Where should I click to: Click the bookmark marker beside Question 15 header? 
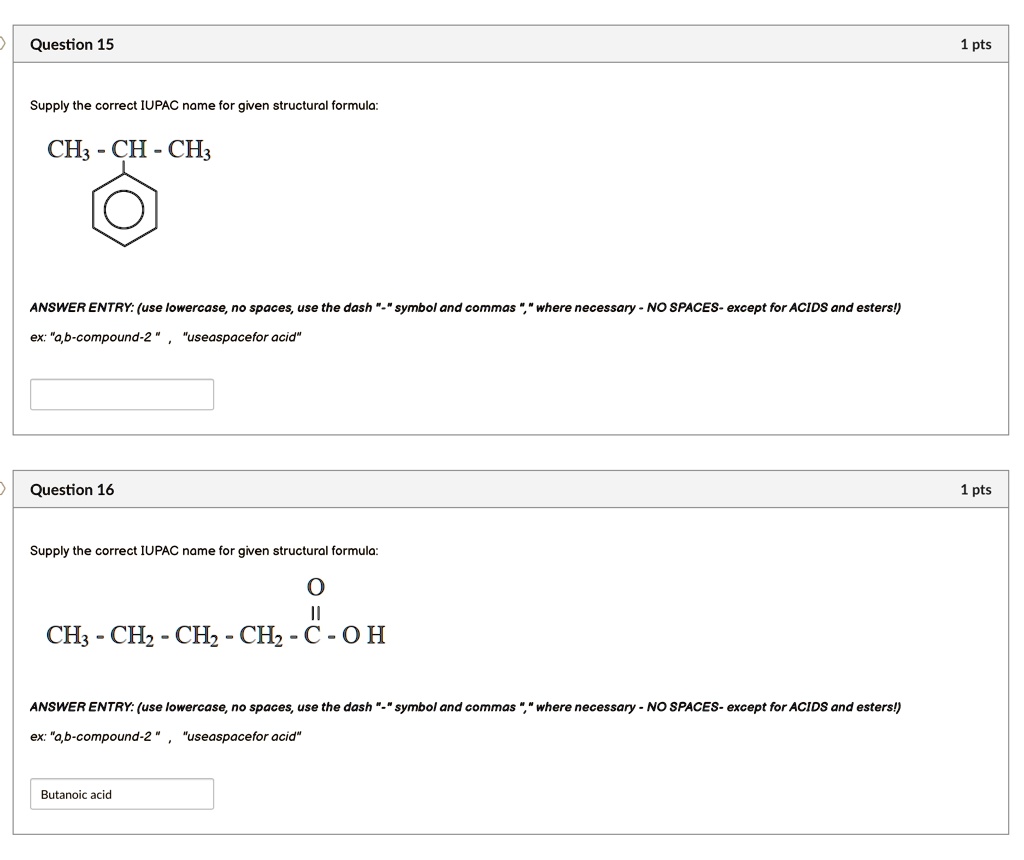click(4, 42)
